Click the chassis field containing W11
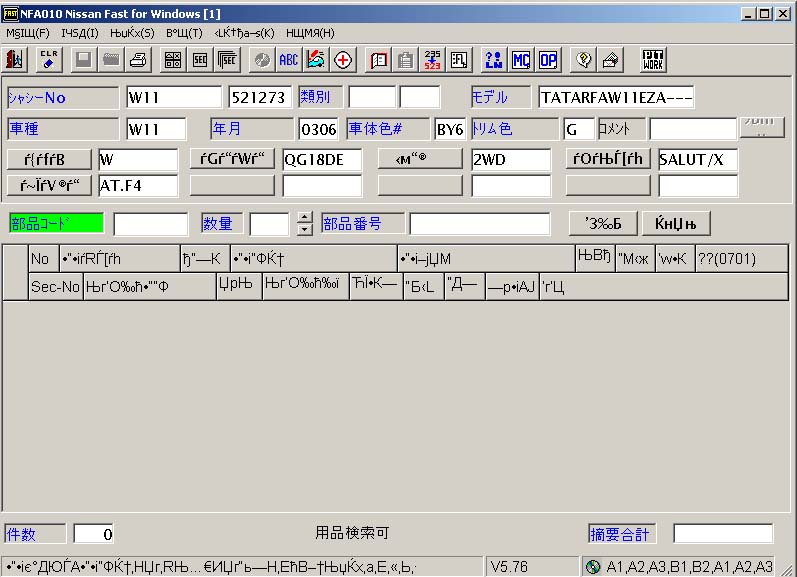This screenshot has width=797, height=577. pyautogui.click(x=174, y=97)
